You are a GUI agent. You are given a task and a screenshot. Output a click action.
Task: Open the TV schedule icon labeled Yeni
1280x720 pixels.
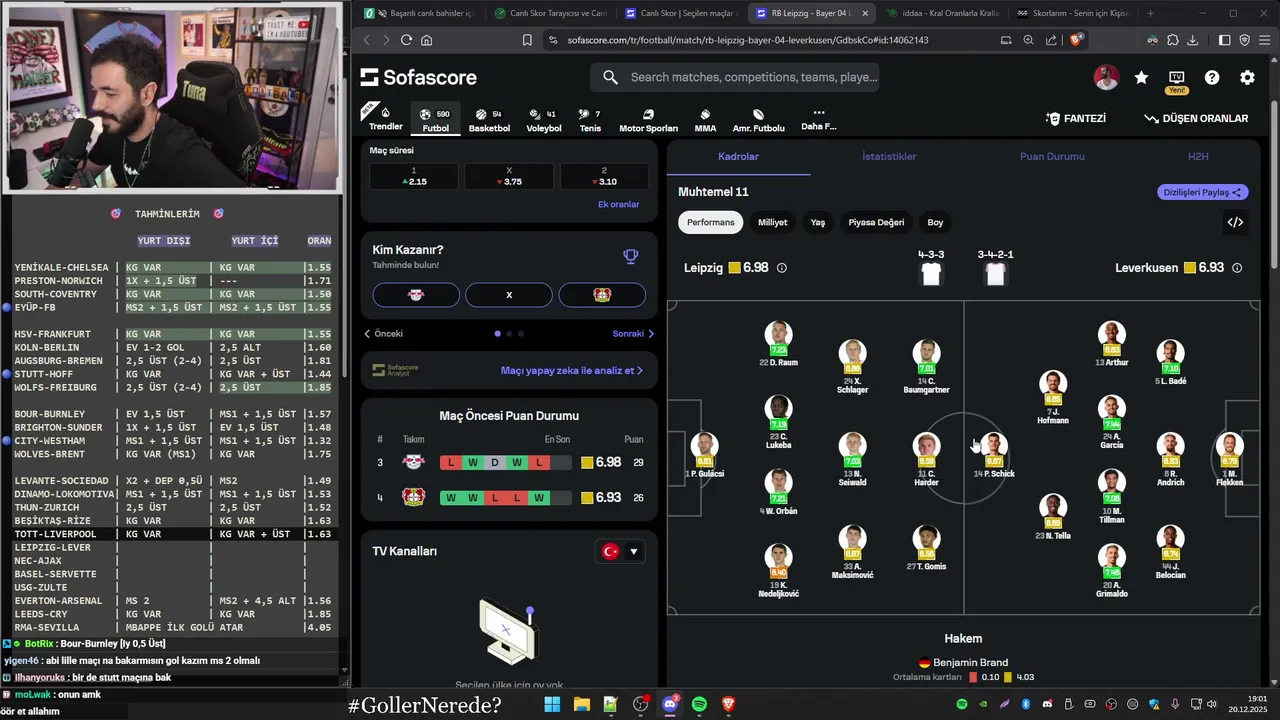click(1177, 80)
